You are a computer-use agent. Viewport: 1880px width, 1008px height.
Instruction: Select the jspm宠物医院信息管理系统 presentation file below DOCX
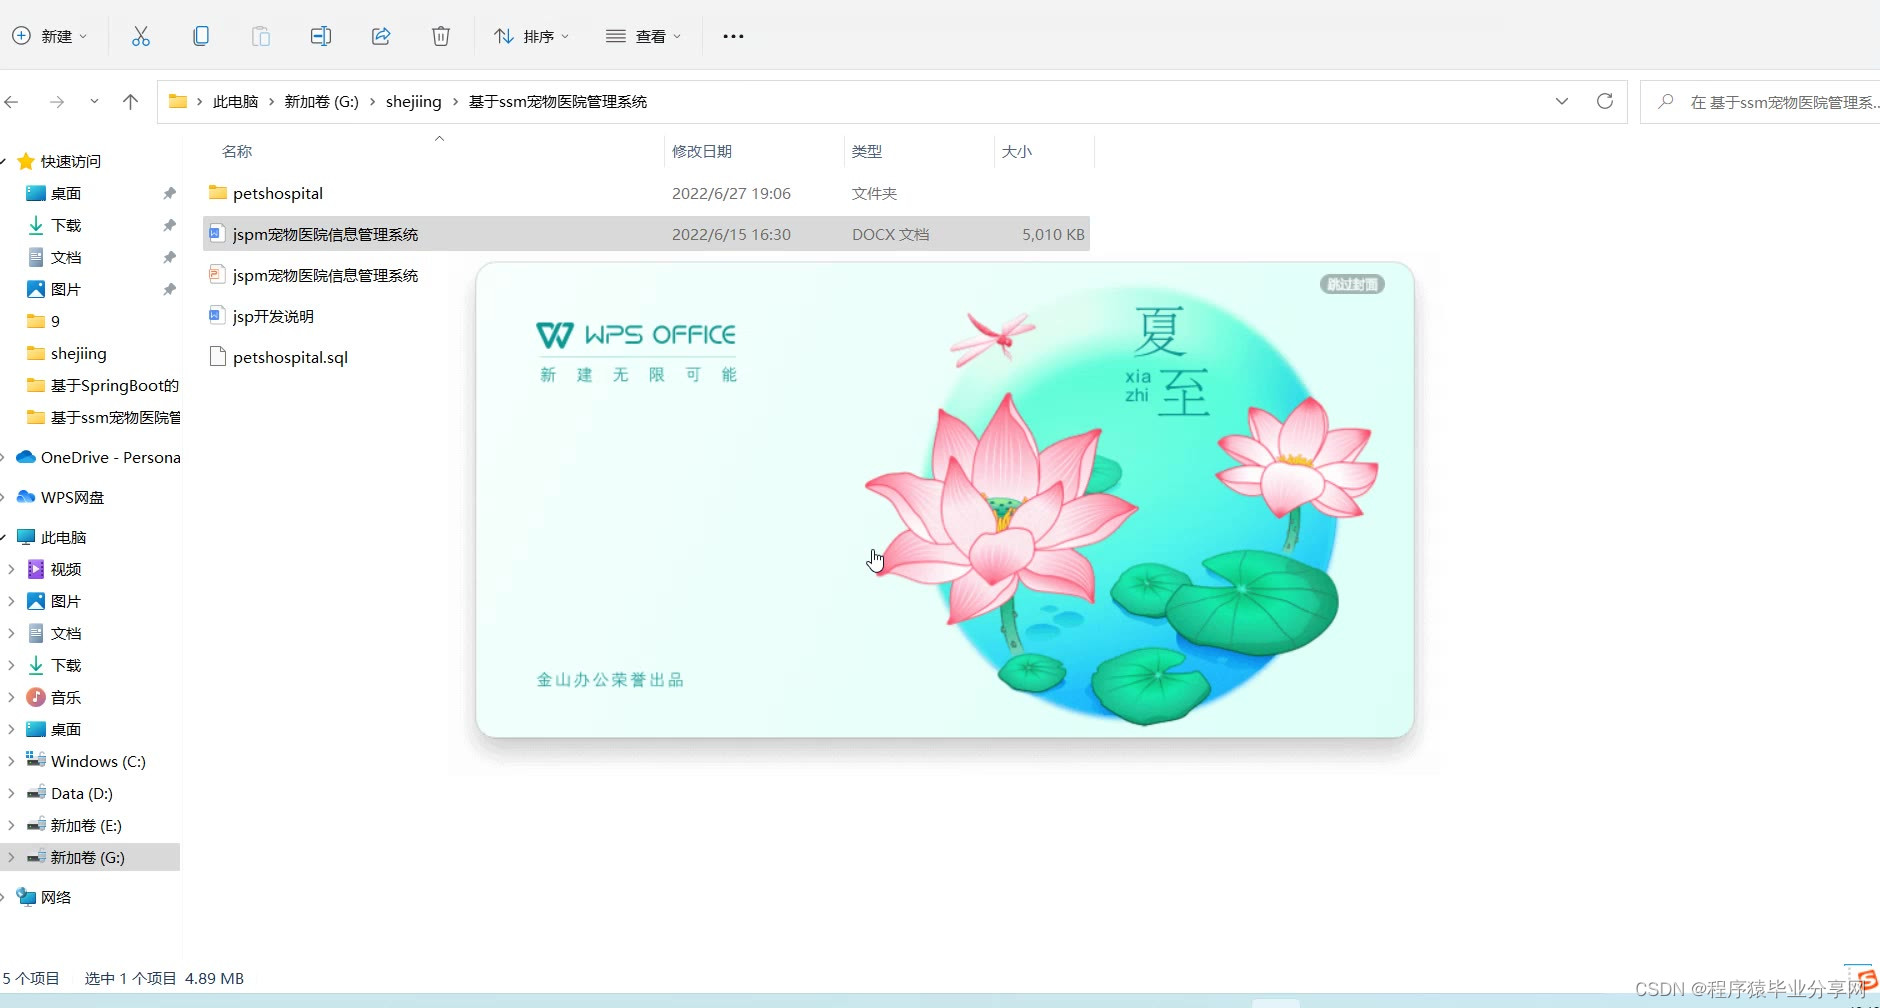click(325, 275)
